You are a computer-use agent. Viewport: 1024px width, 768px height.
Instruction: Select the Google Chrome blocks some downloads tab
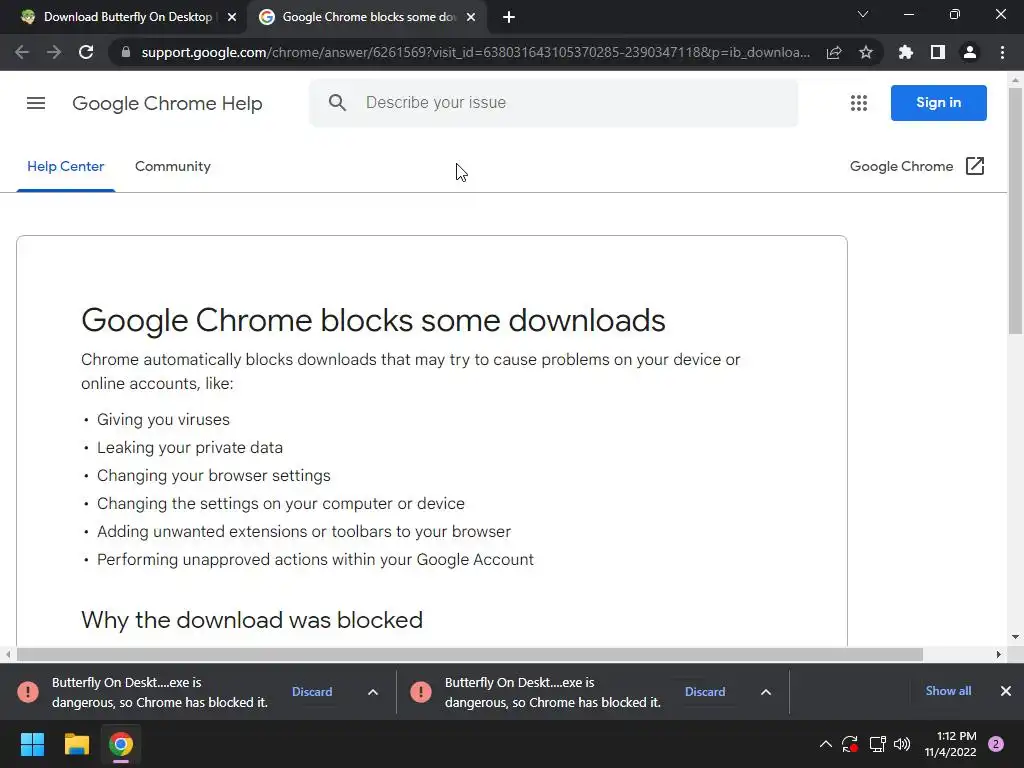tap(369, 17)
